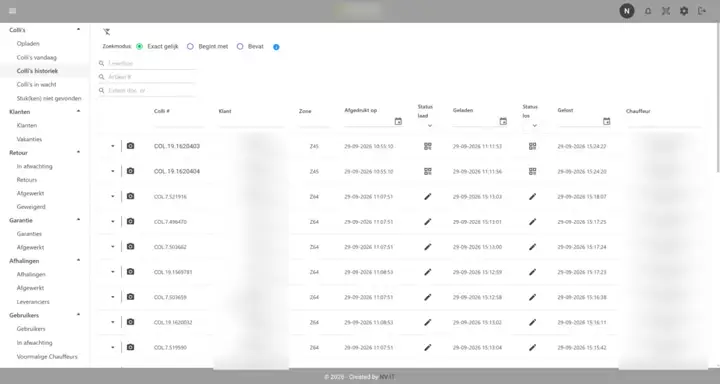Image resolution: width=720 pixels, height=384 pixels.
Task: Click the vertical page scrollbar
Action: click(717, 98)
